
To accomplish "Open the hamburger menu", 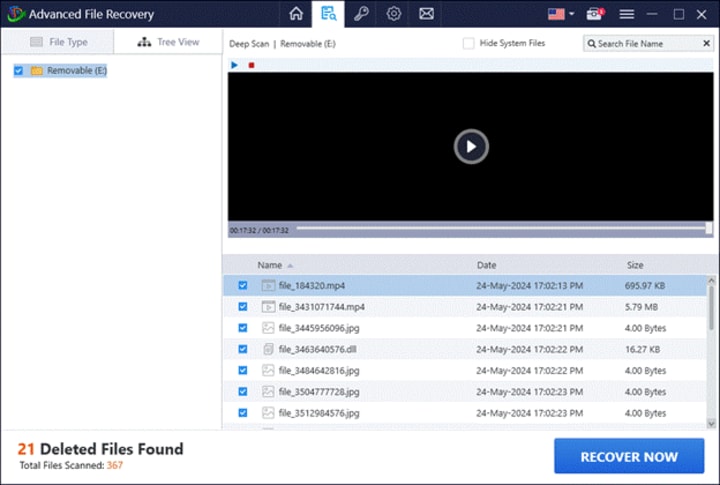I will pyautogui.click(x=626, y=14).
